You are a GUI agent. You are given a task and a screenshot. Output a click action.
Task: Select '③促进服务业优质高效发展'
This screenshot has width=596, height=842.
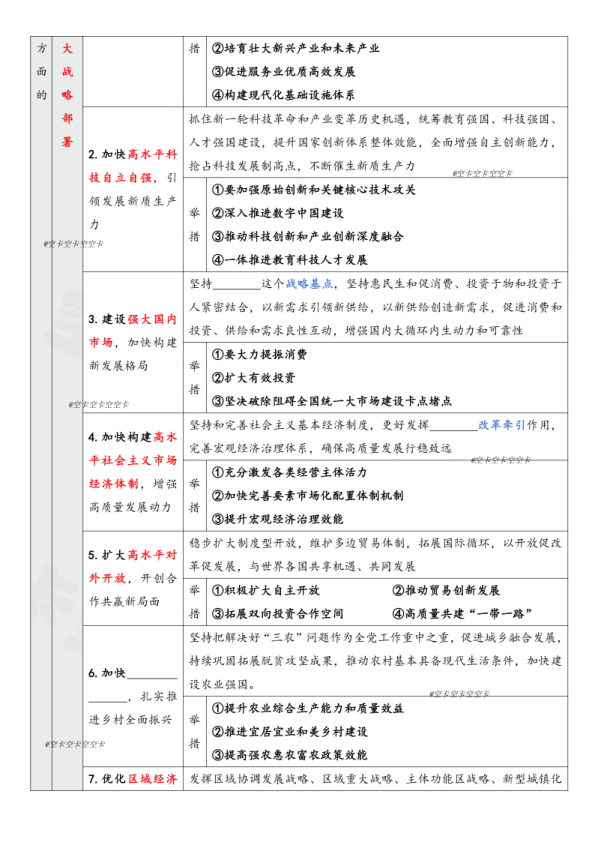tap(283, 71)
